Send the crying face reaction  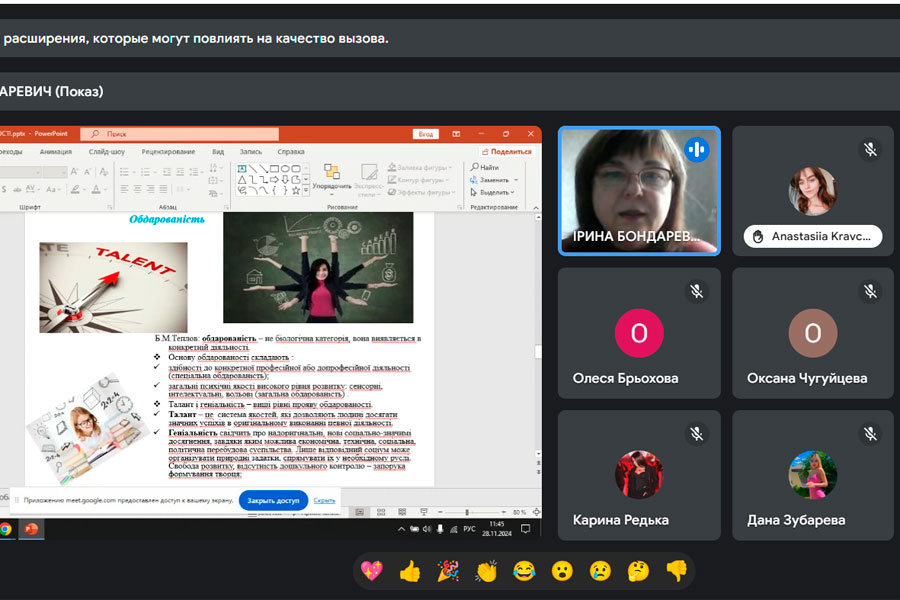pos(600,571)
